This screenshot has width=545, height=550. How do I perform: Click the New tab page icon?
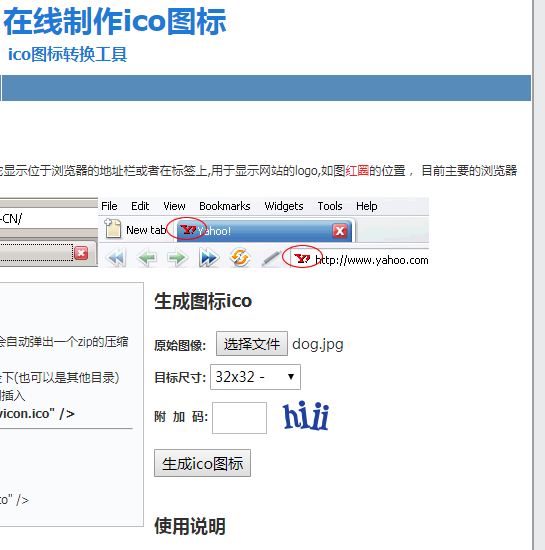[113, 228]
